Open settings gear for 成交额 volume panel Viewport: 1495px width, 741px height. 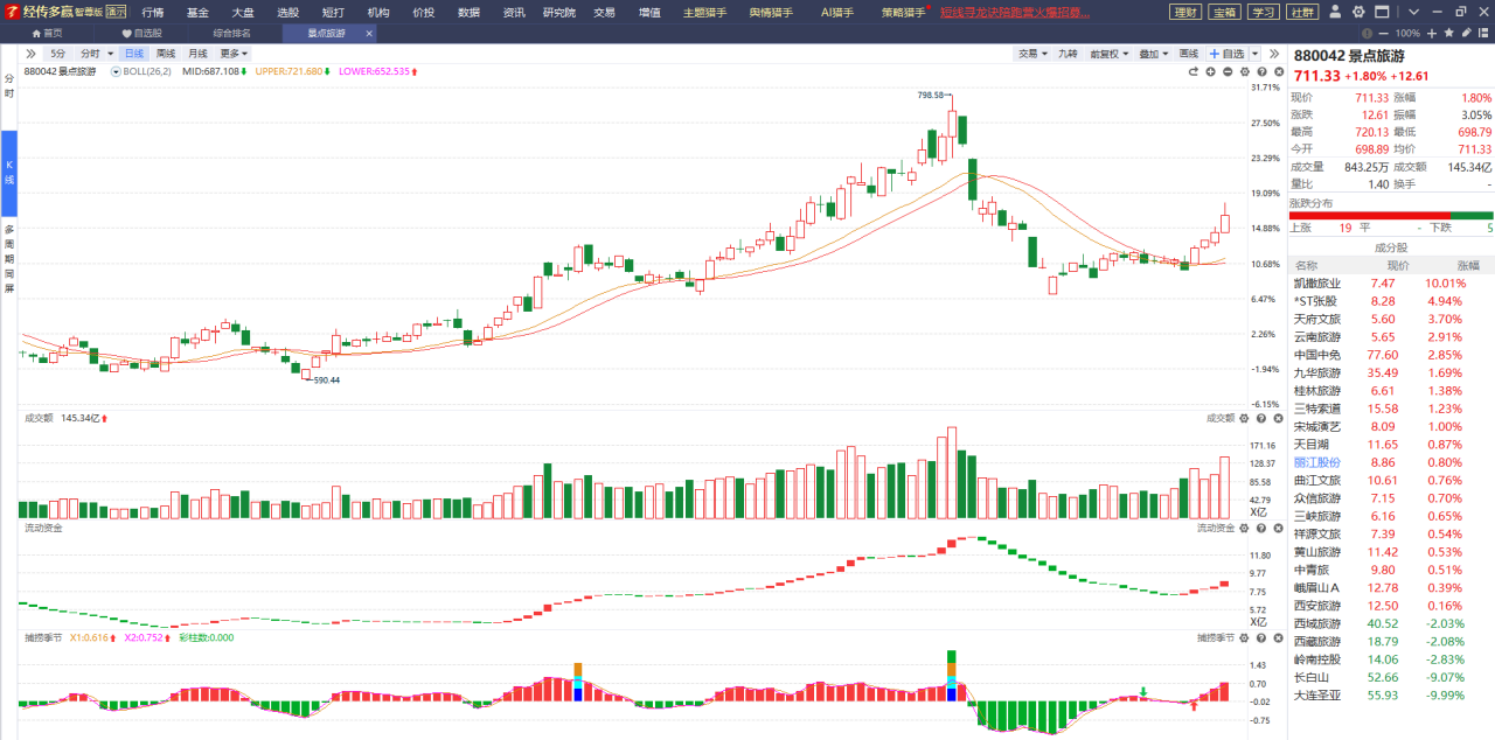pyautogui.click(x=1244, y=418)
